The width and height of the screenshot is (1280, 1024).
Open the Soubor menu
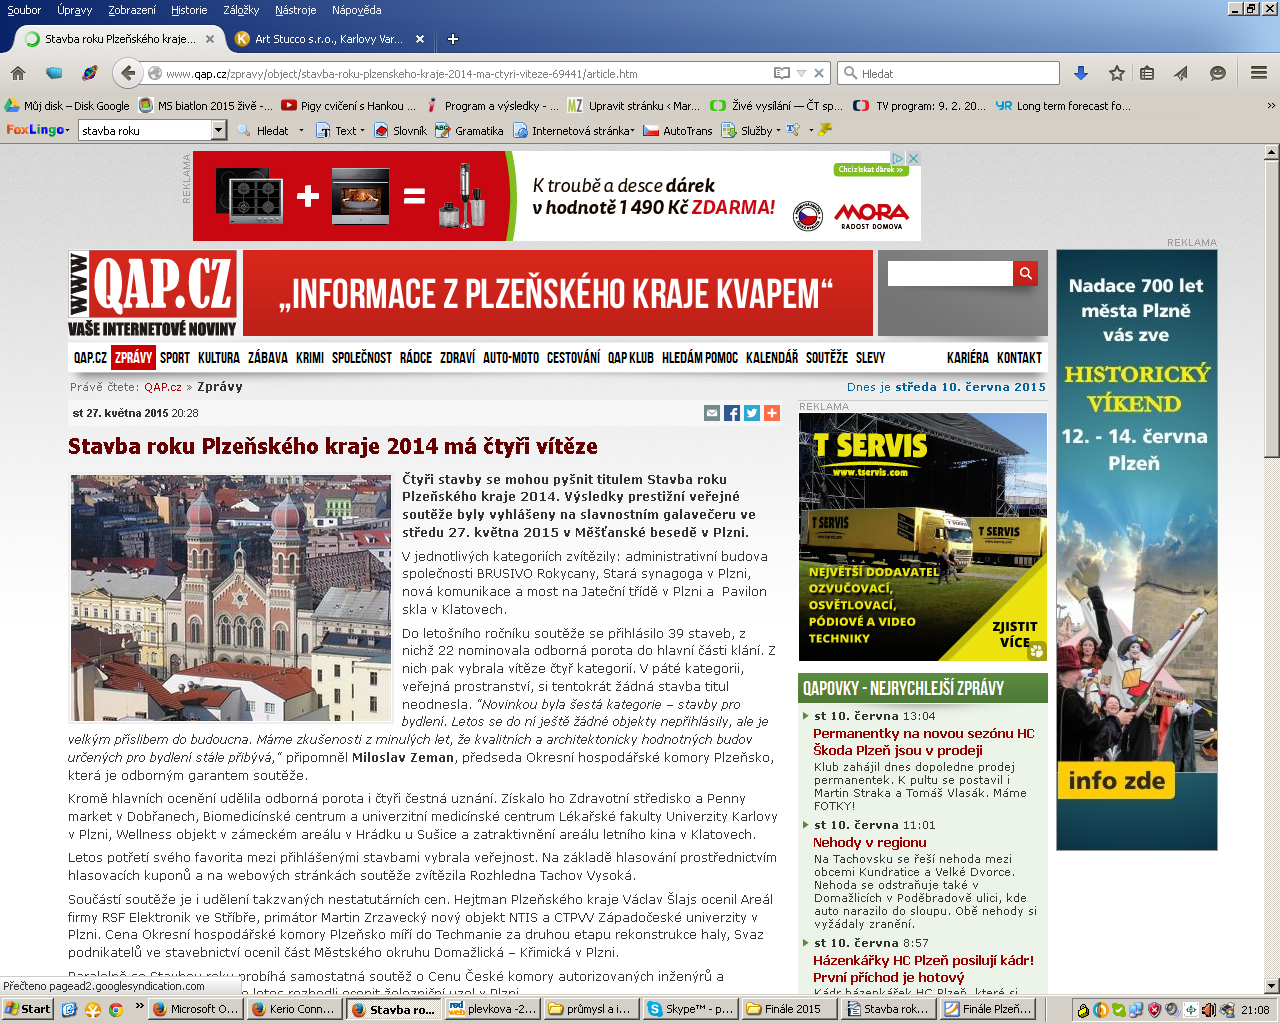[24, 10]
